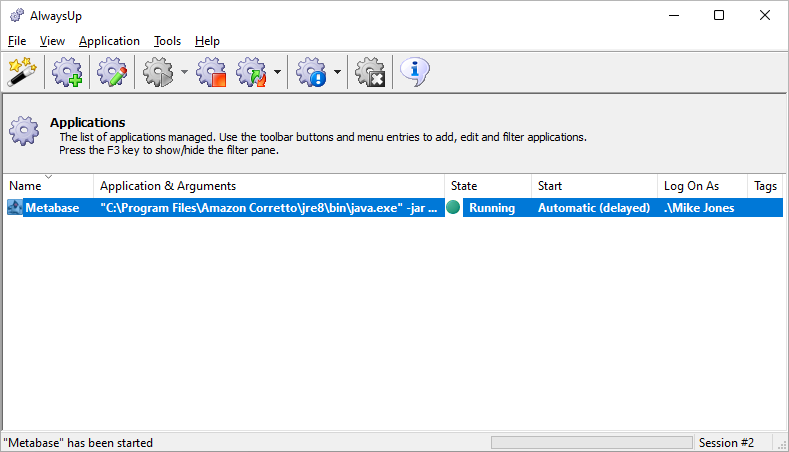Image resolution: width=789 pixels, height=452 pixels.
Task: Open the File menu
Action: tap(17, 41)
